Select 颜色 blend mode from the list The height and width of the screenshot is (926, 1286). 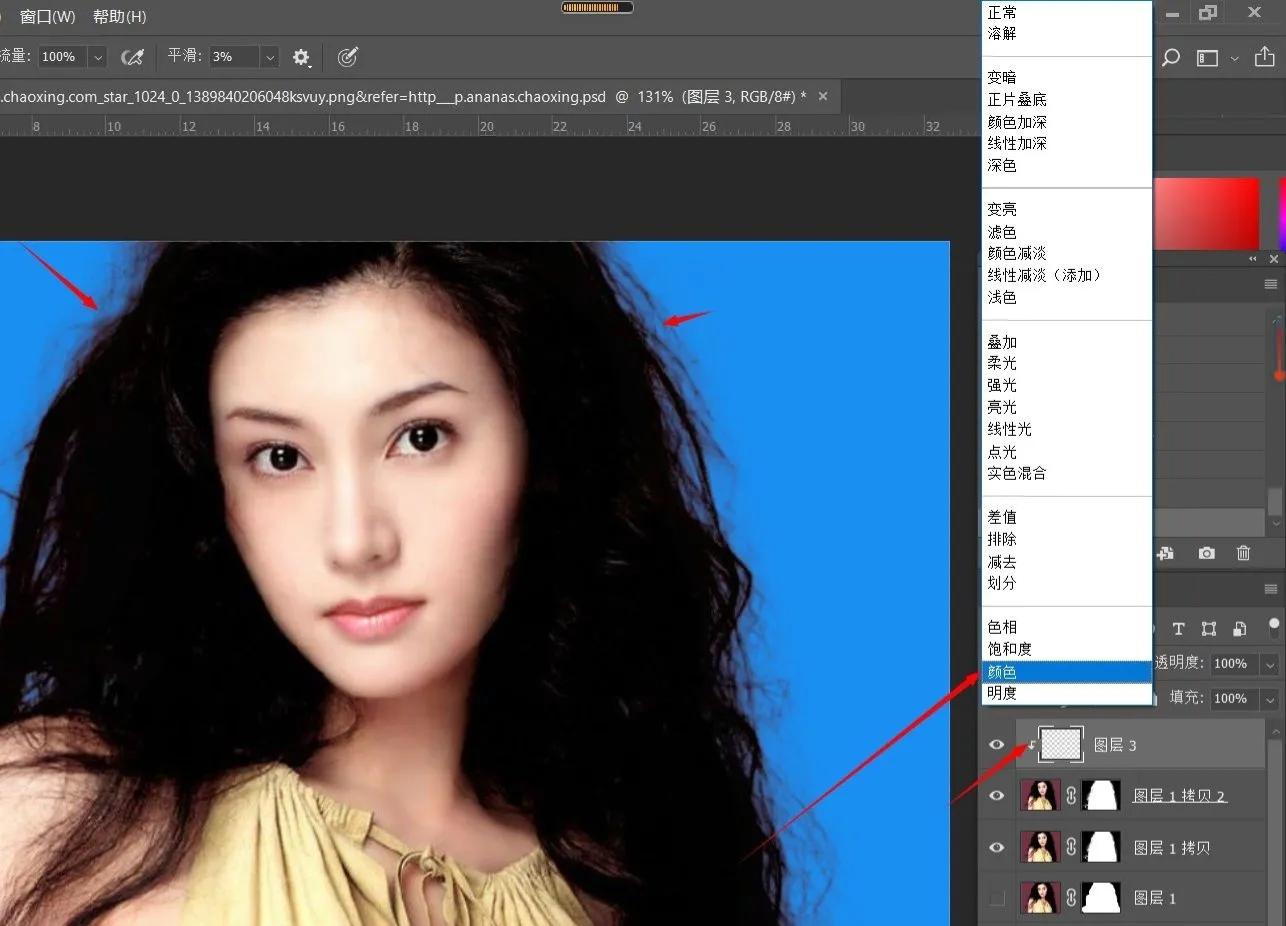coord(1002,671)
